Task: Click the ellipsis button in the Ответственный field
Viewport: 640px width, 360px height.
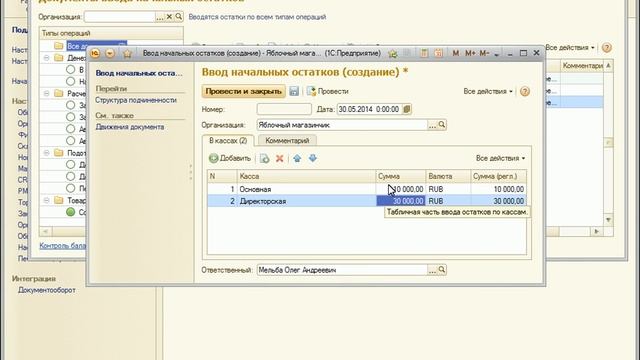Action: coord(432,270)
